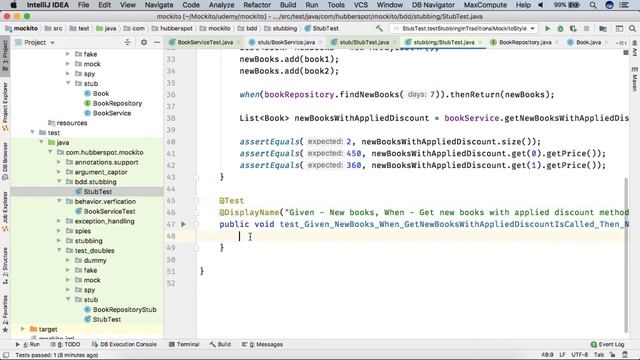Viewport: 640px width, 360px height.
Task: Open the Maven side tool window
Action: coord(635,80)
